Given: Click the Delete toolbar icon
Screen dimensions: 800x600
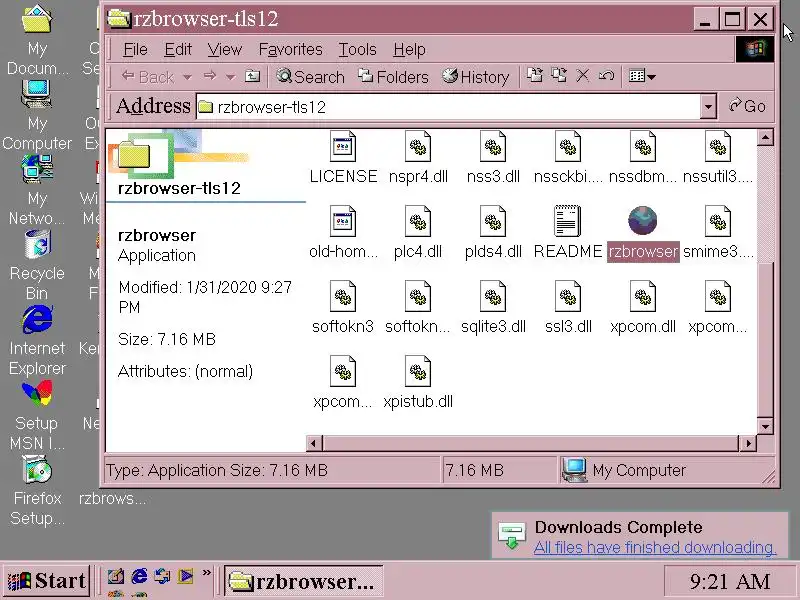Looking at the screenshot, I should coord(582,76).
